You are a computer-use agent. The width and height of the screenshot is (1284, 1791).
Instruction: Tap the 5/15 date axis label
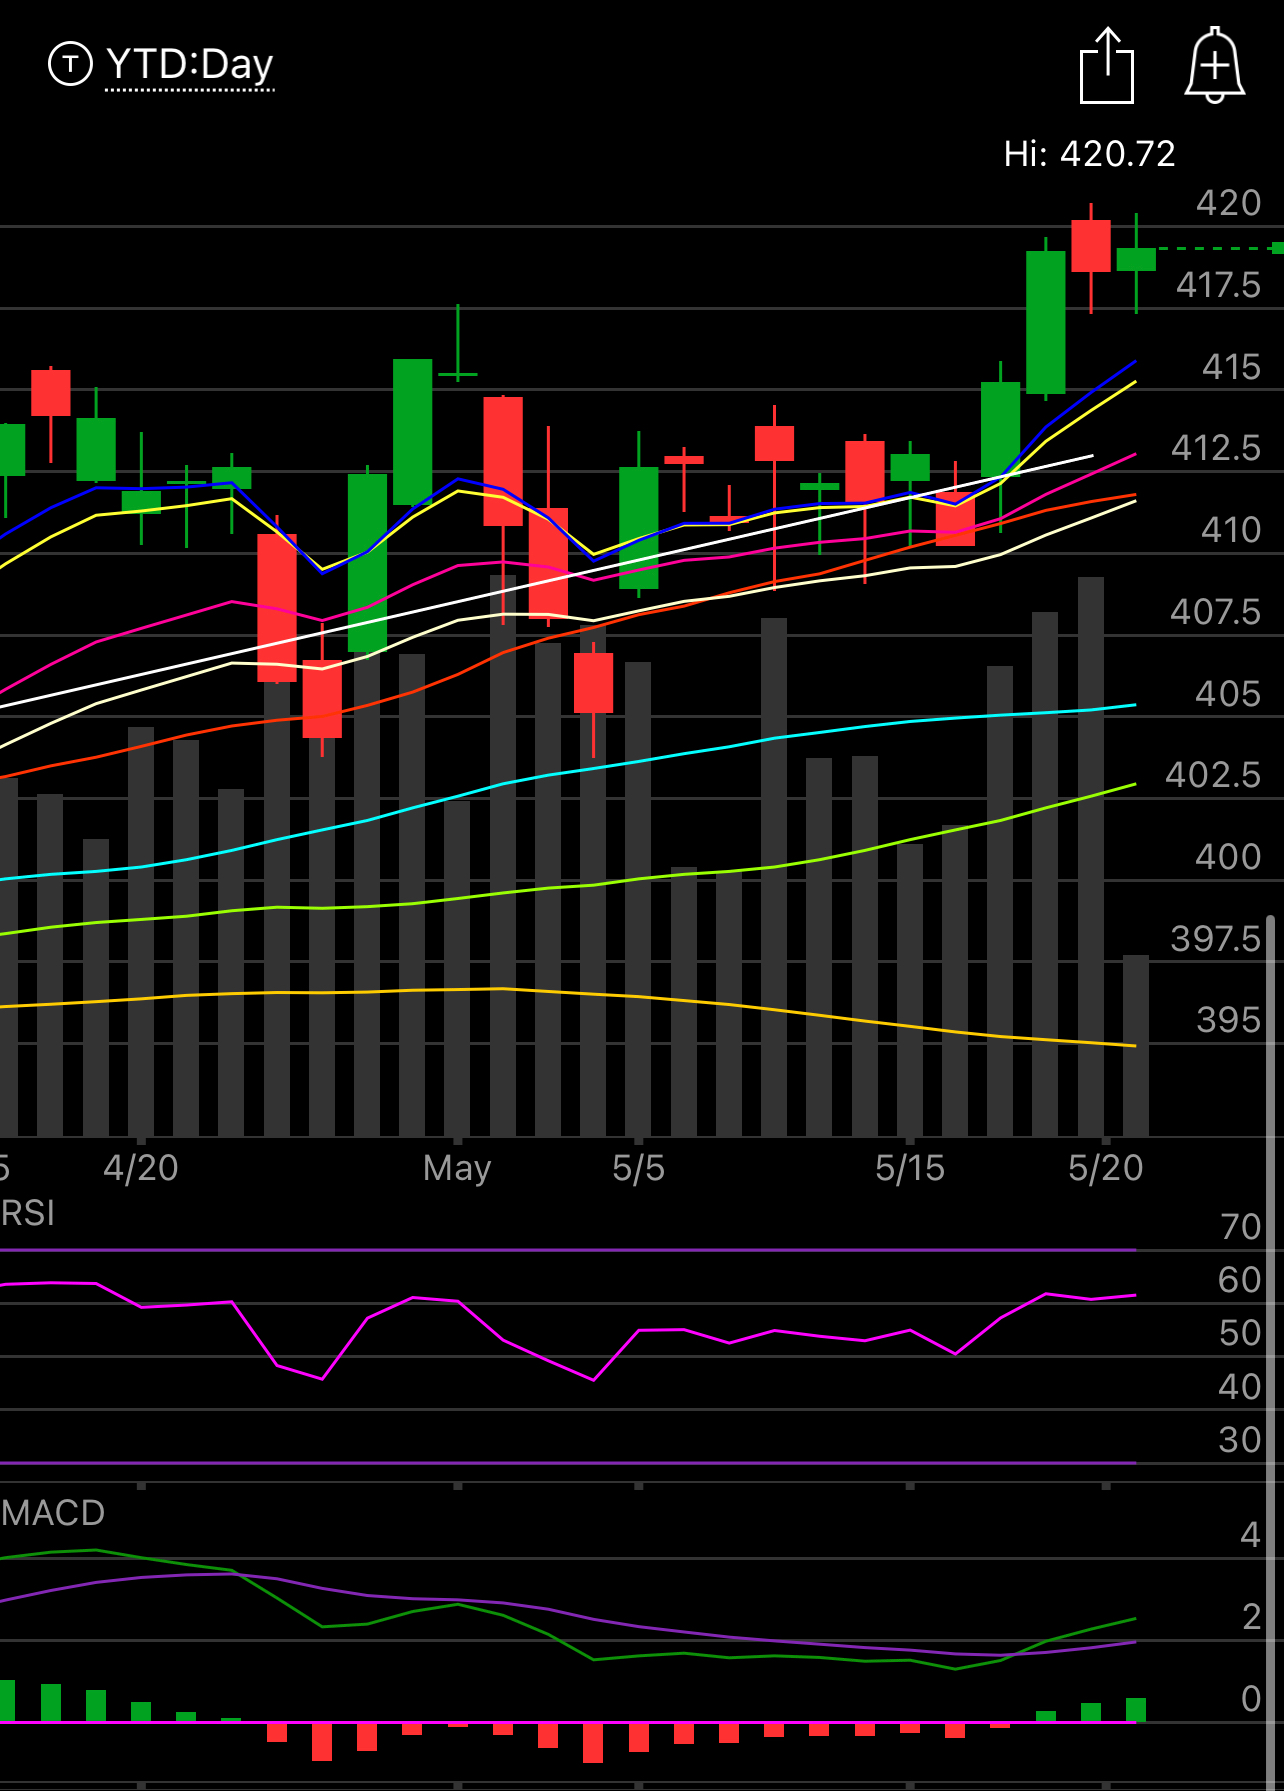(x=909, y=1168)
